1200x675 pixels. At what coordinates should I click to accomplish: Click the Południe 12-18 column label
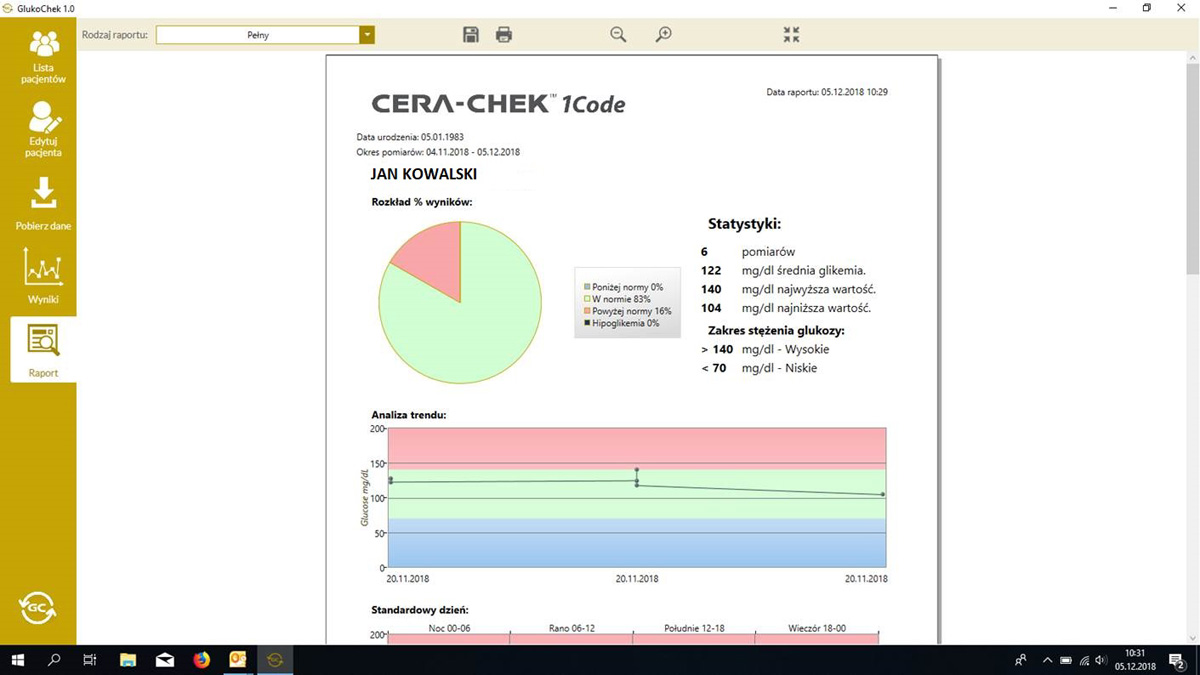point(694,628)
